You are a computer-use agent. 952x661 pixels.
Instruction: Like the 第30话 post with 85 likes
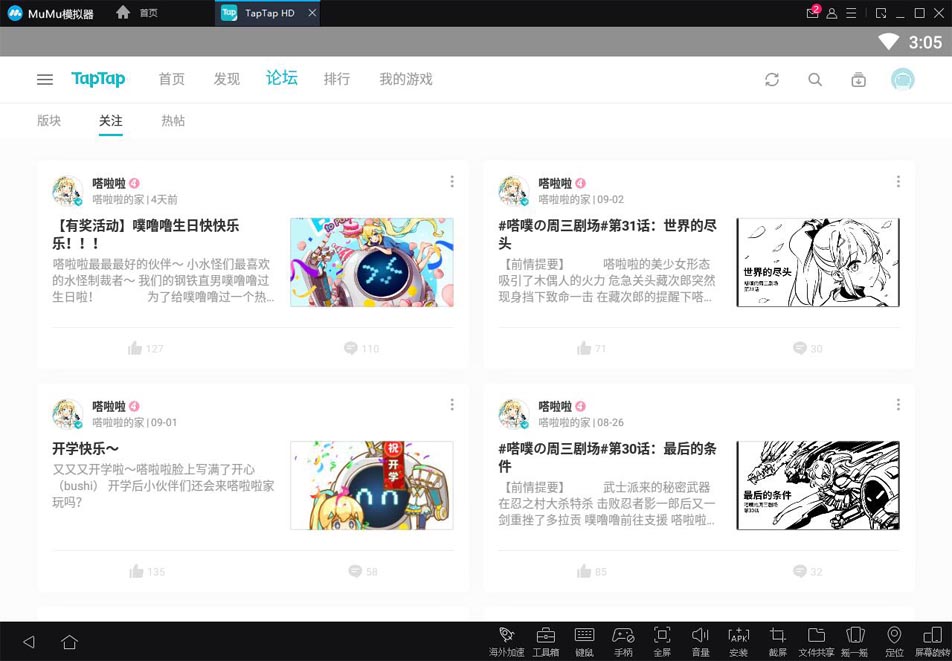[x=592, y=572]
